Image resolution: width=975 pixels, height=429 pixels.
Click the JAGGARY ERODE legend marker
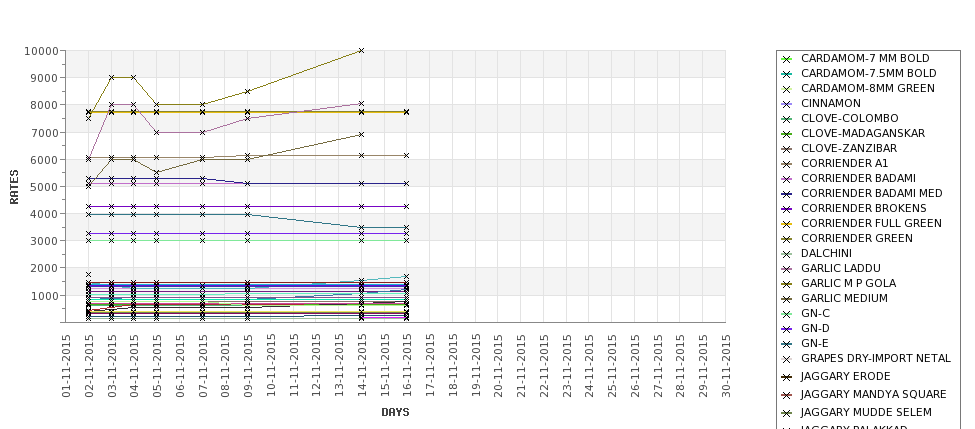point(786,377)
